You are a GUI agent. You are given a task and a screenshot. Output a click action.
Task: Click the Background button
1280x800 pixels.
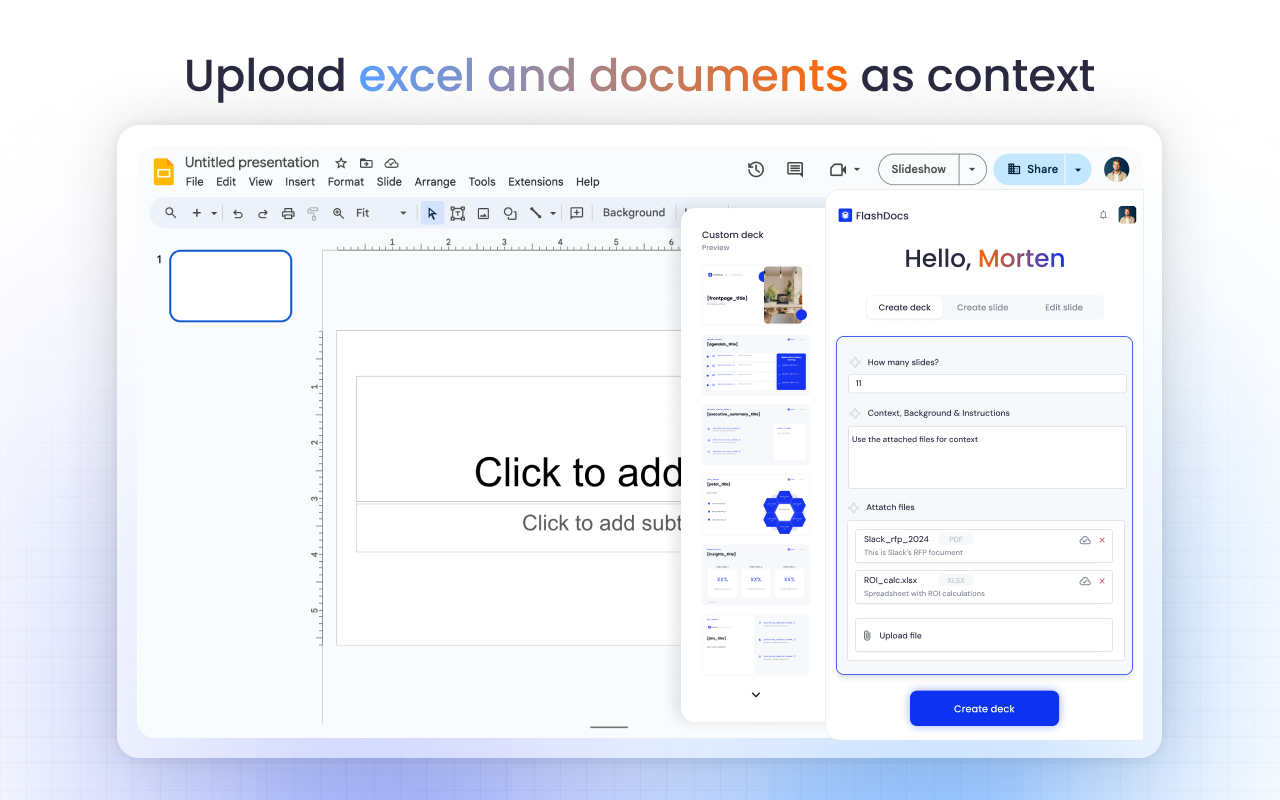[634, 212]
